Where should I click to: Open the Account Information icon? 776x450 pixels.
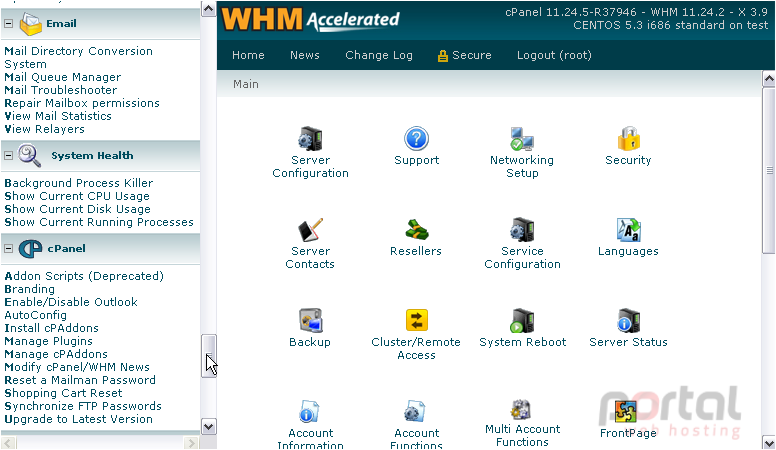pyautogui.click(x=309, y=412)
